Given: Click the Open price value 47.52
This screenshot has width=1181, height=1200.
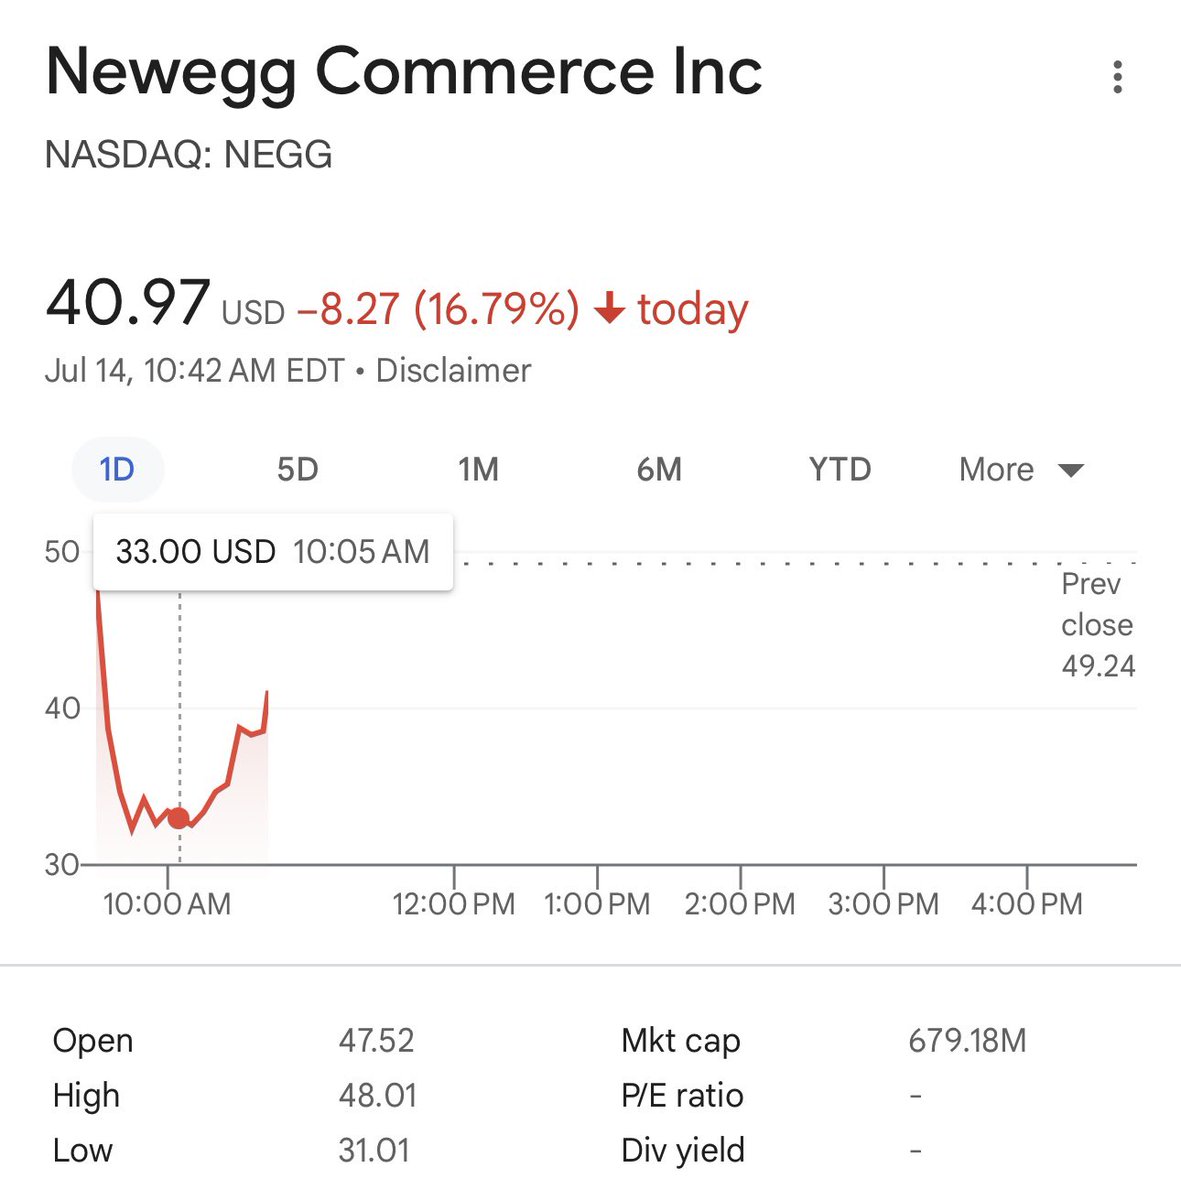Looking at the screenshot, I should pyautogui.click(x=376, y=1041).
